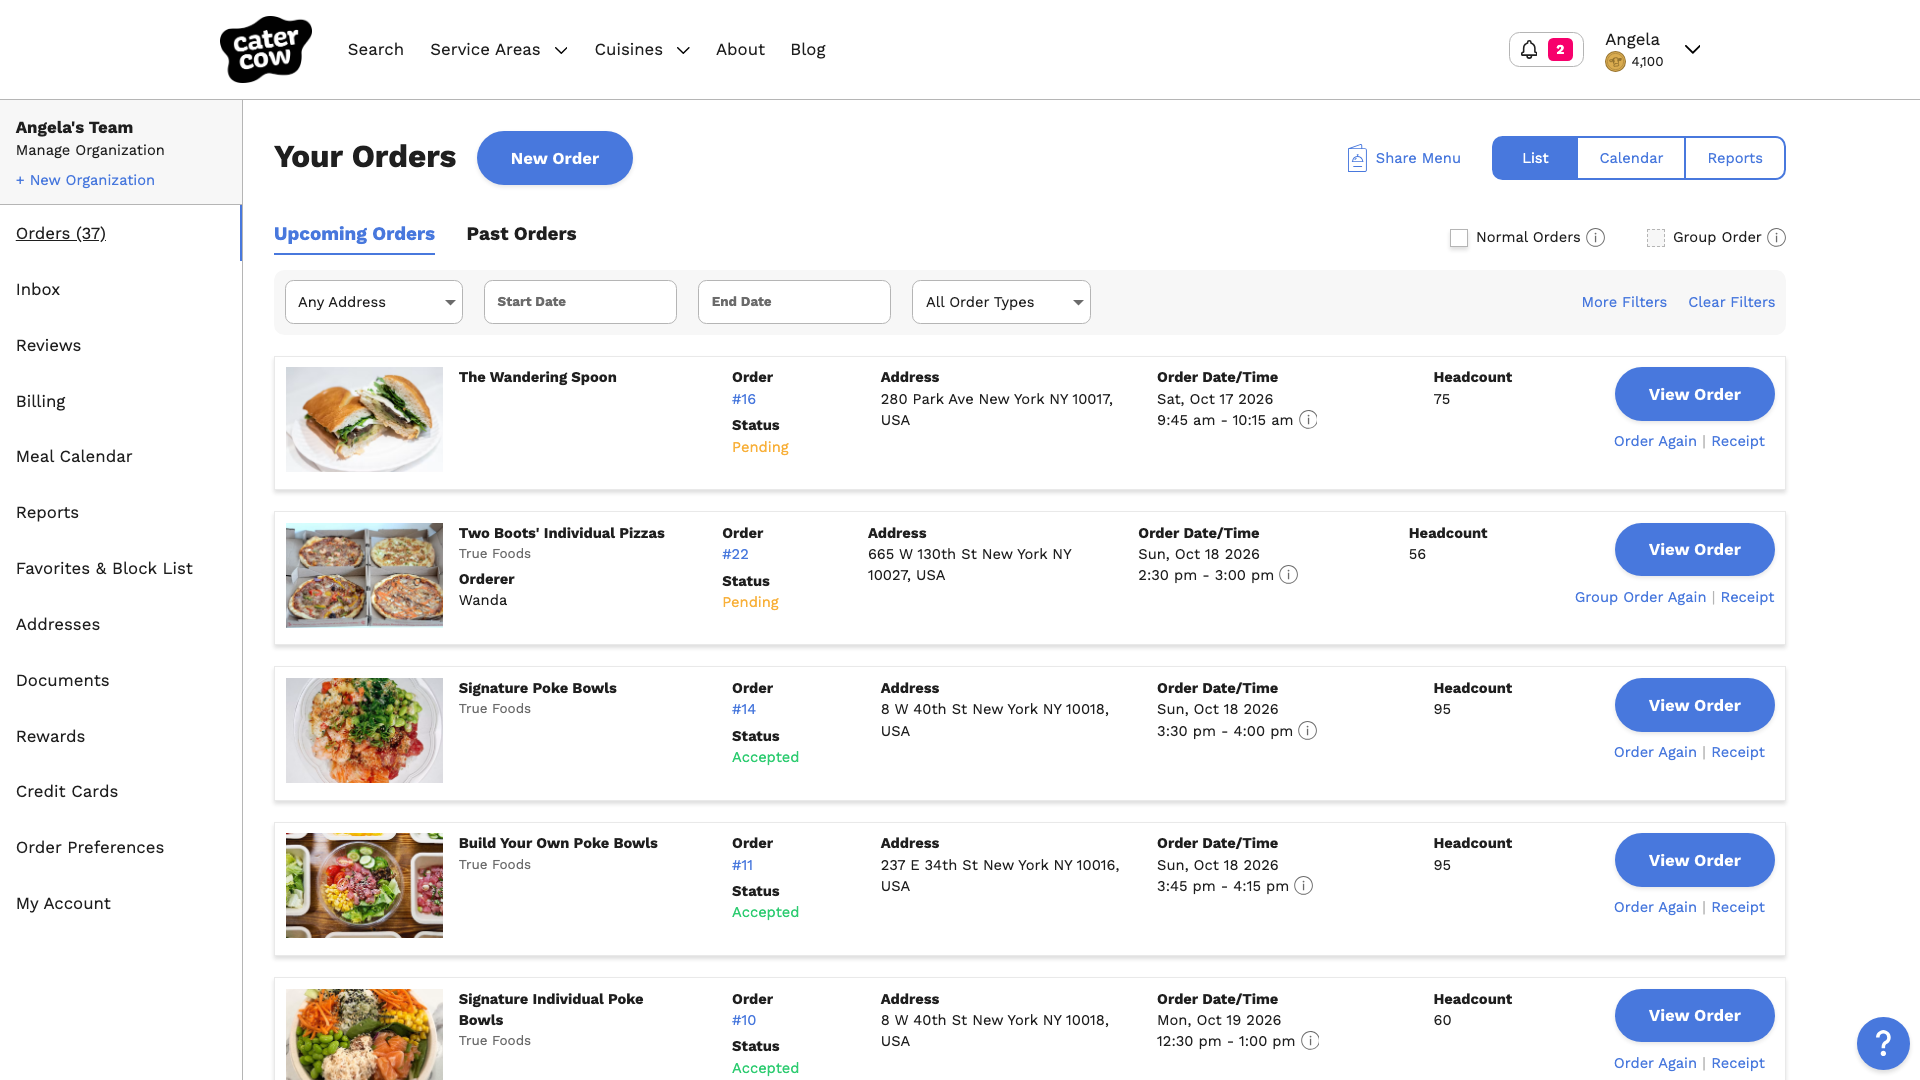1920x1080 pixels.
Task: Click time info icon for order #10
Action: coord(1310,1041)
